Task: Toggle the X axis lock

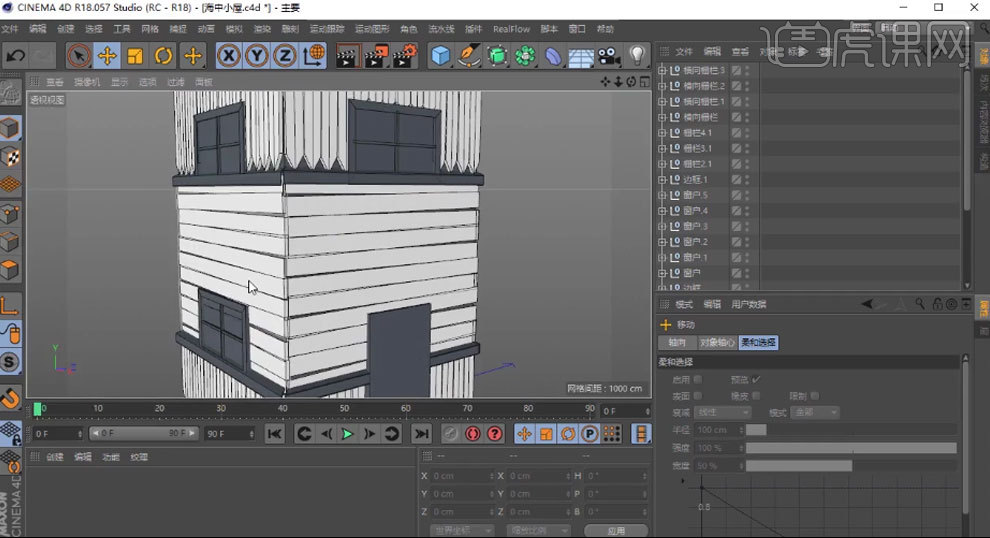Action: [229, 56]
